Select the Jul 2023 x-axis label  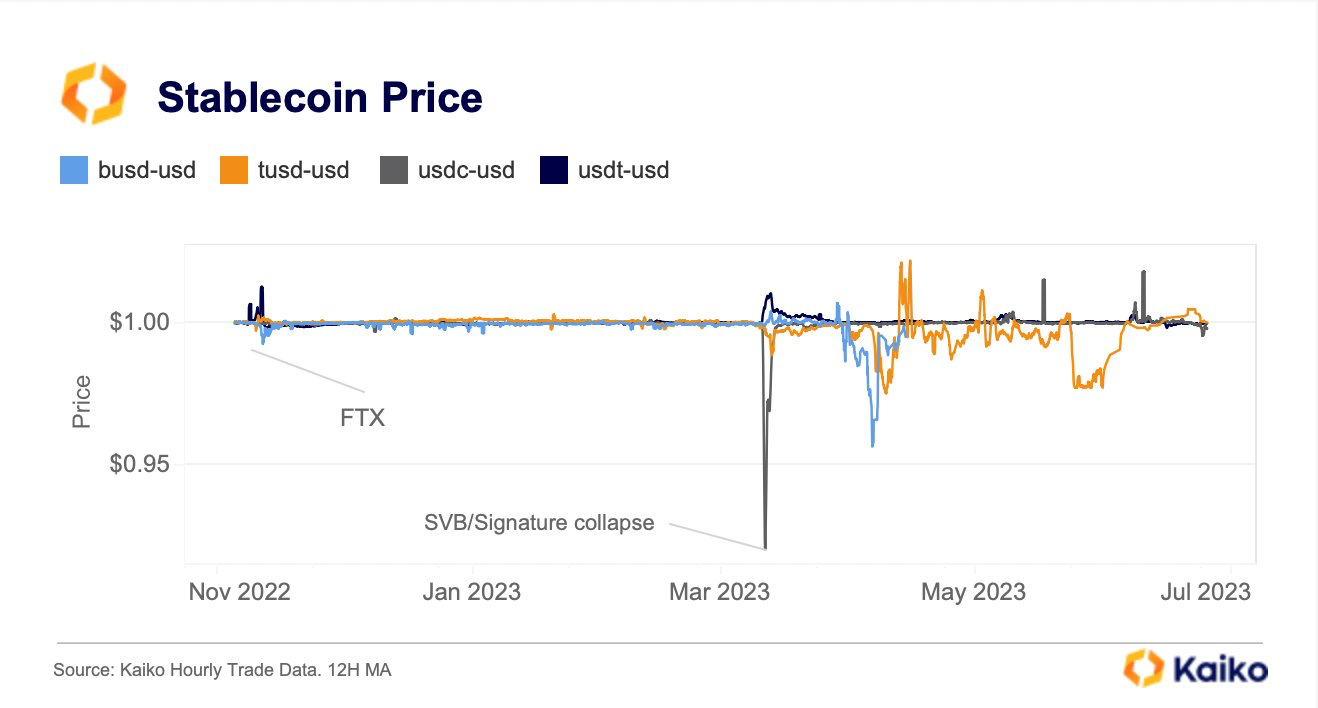coord(1205,592)
